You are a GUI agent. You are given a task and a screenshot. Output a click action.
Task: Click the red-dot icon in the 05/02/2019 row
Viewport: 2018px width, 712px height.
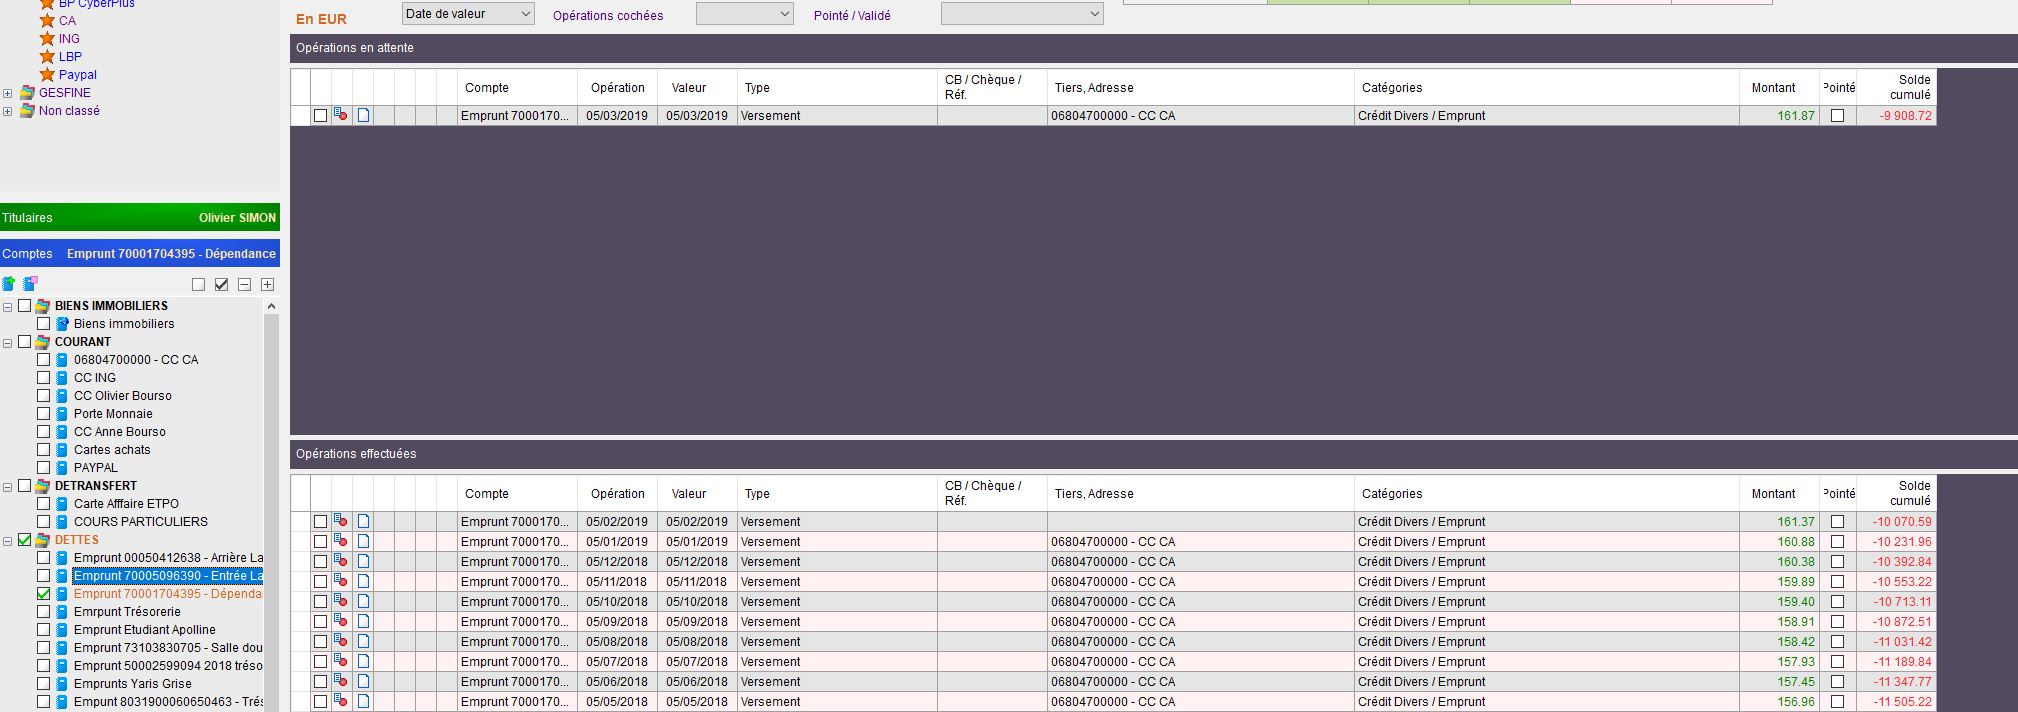coord(341,522)
